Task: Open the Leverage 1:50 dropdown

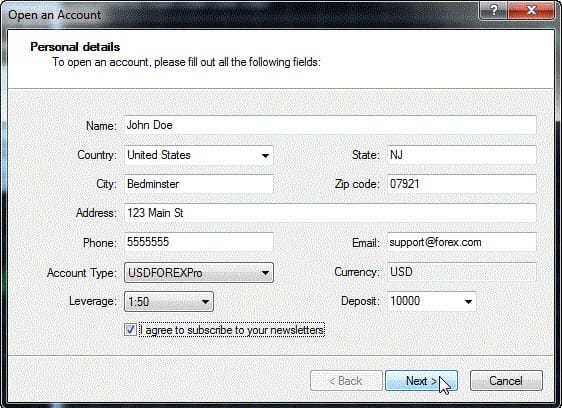Action: point(169,302)
